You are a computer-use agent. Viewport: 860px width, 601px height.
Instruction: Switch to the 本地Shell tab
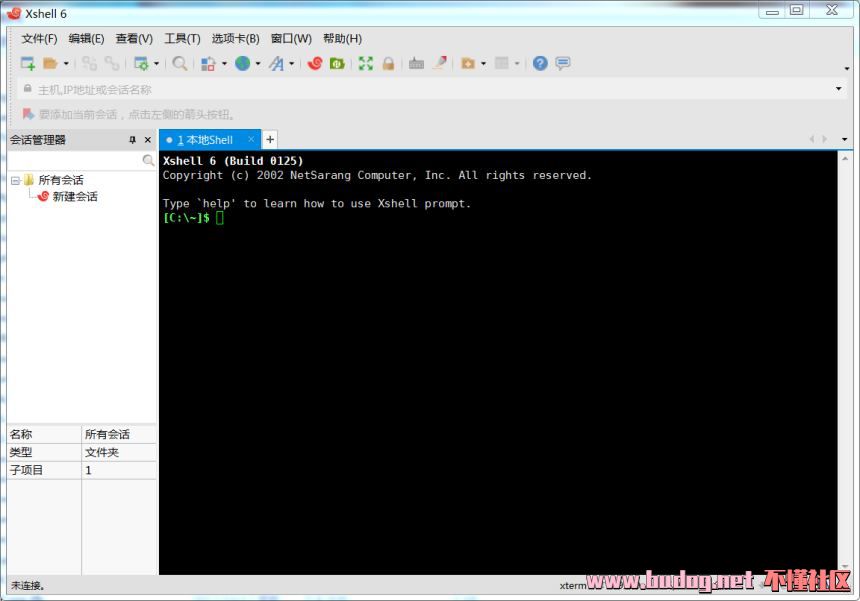click(x=208, y=140)
